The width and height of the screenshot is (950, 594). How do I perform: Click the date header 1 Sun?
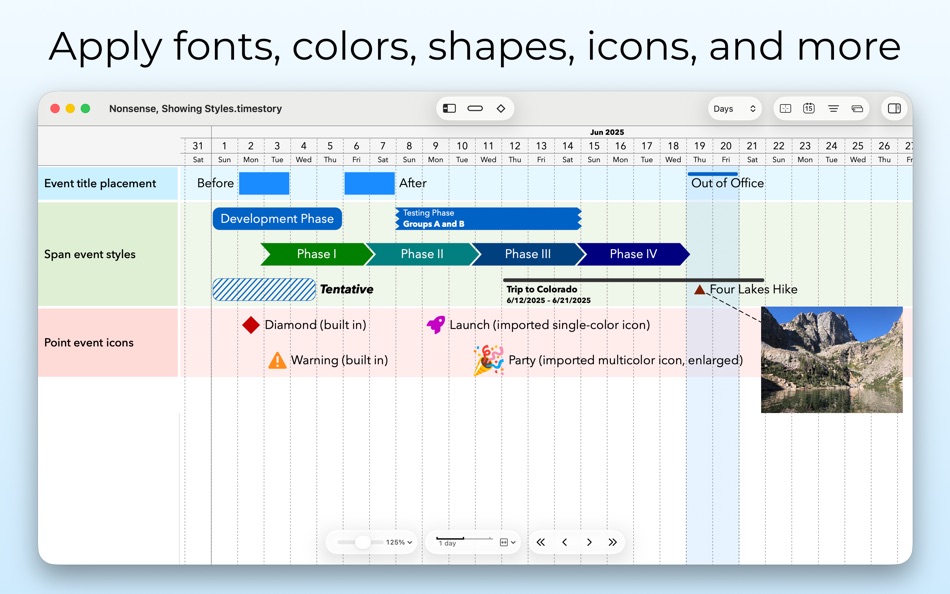tap(224, 152)
